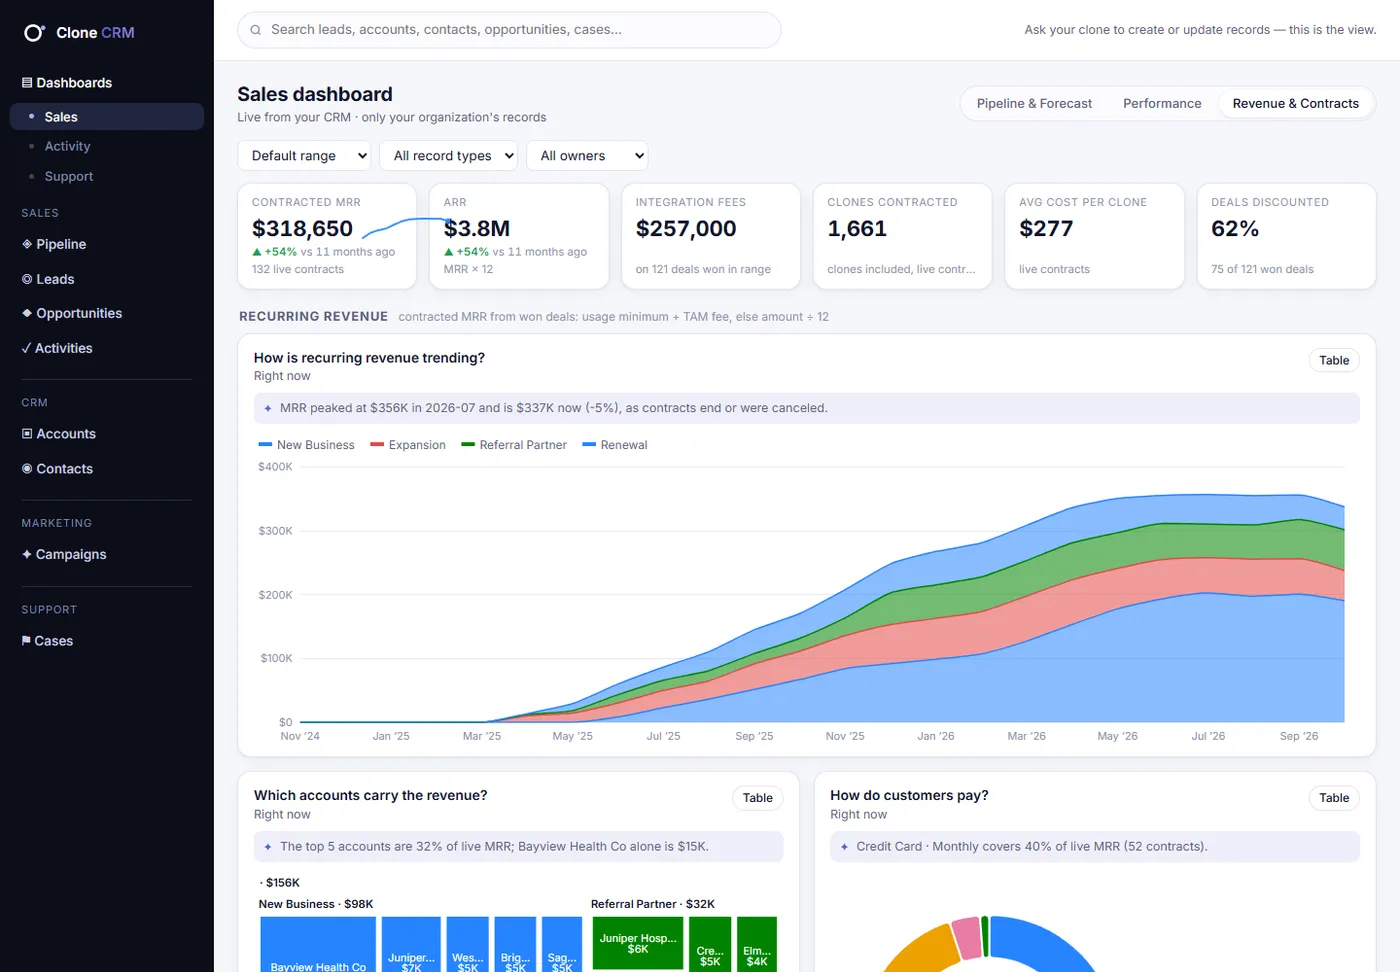Toggle New Business legend series
The image size is (1400, 972).
point(306,445)
